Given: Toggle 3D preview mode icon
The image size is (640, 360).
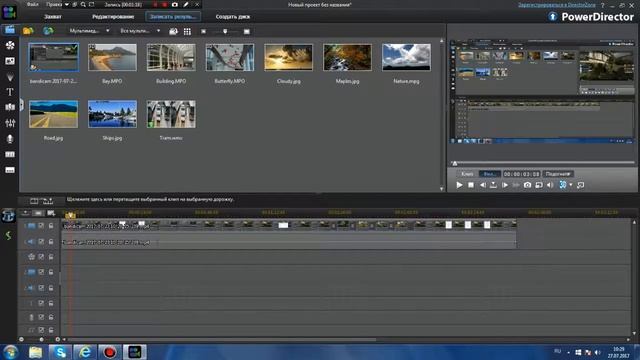Looking at the screenshot, I should [x=562, y=185].
